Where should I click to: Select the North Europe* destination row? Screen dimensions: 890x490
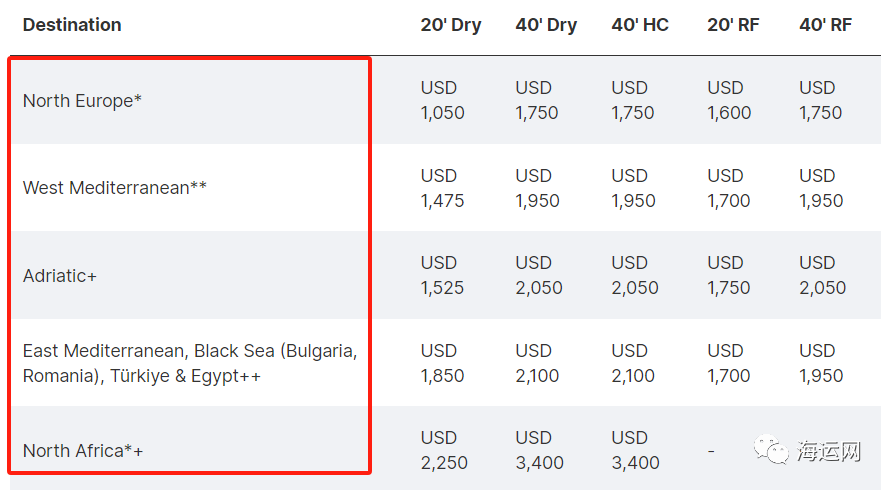click(x=82, y=101)
